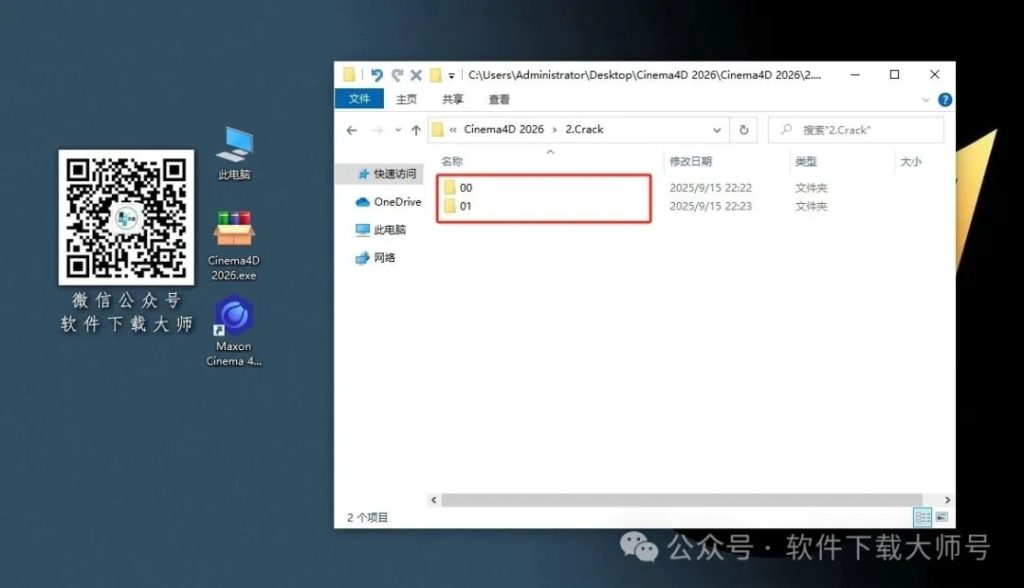This screenshot has width=1024, height=588.
Task: Switch to the 共享 ribbon tab
Action: click(453, 99)
